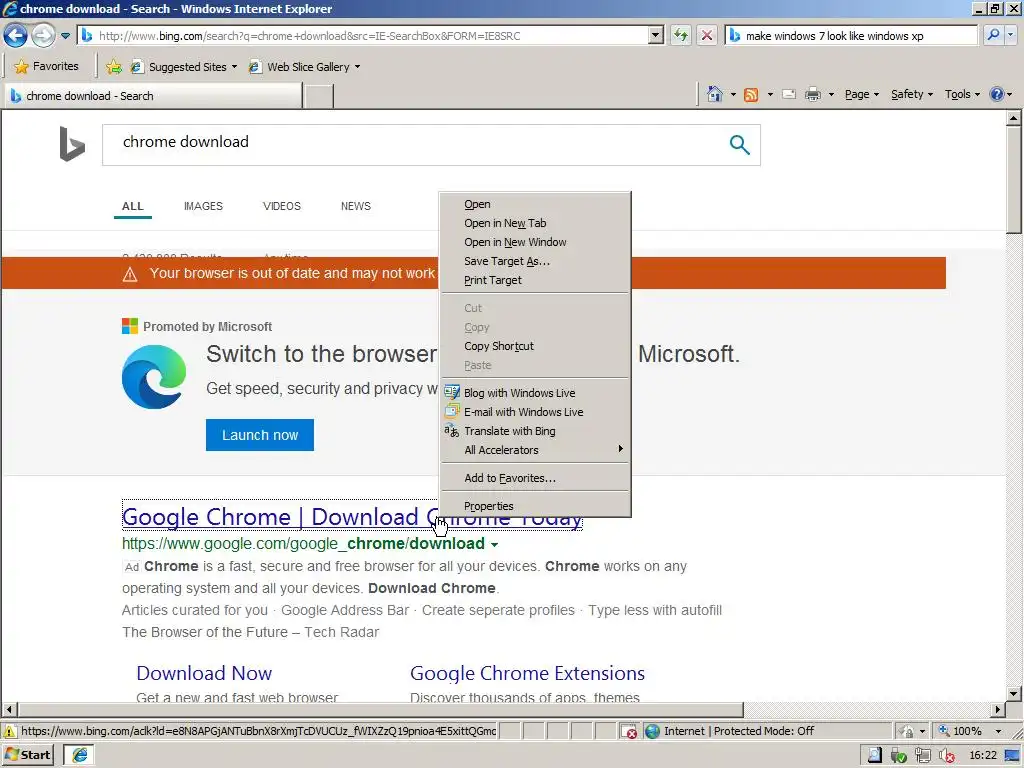Click Internet Explorer taskbar icon
1024x768 pixels.
click(x=80, y=755)
